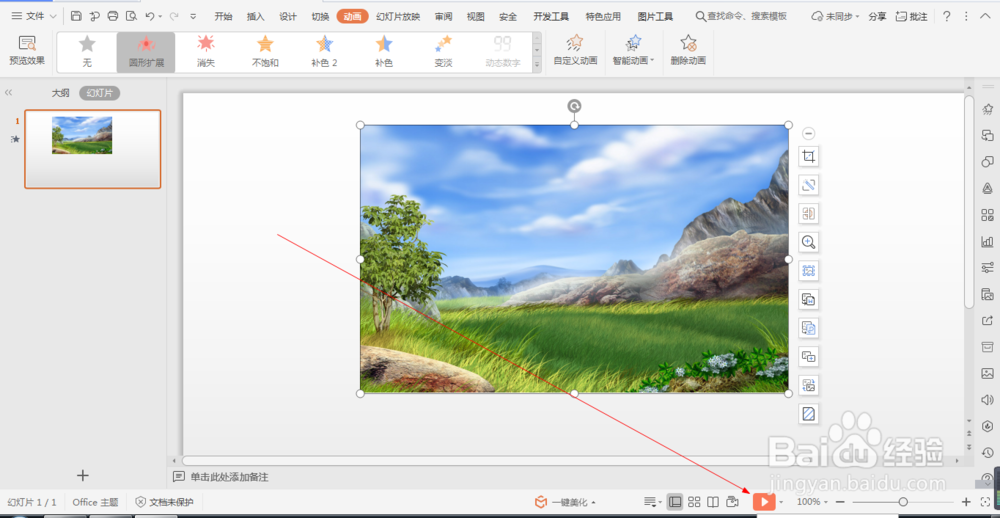Open the 设计 tab

point(288,17)
